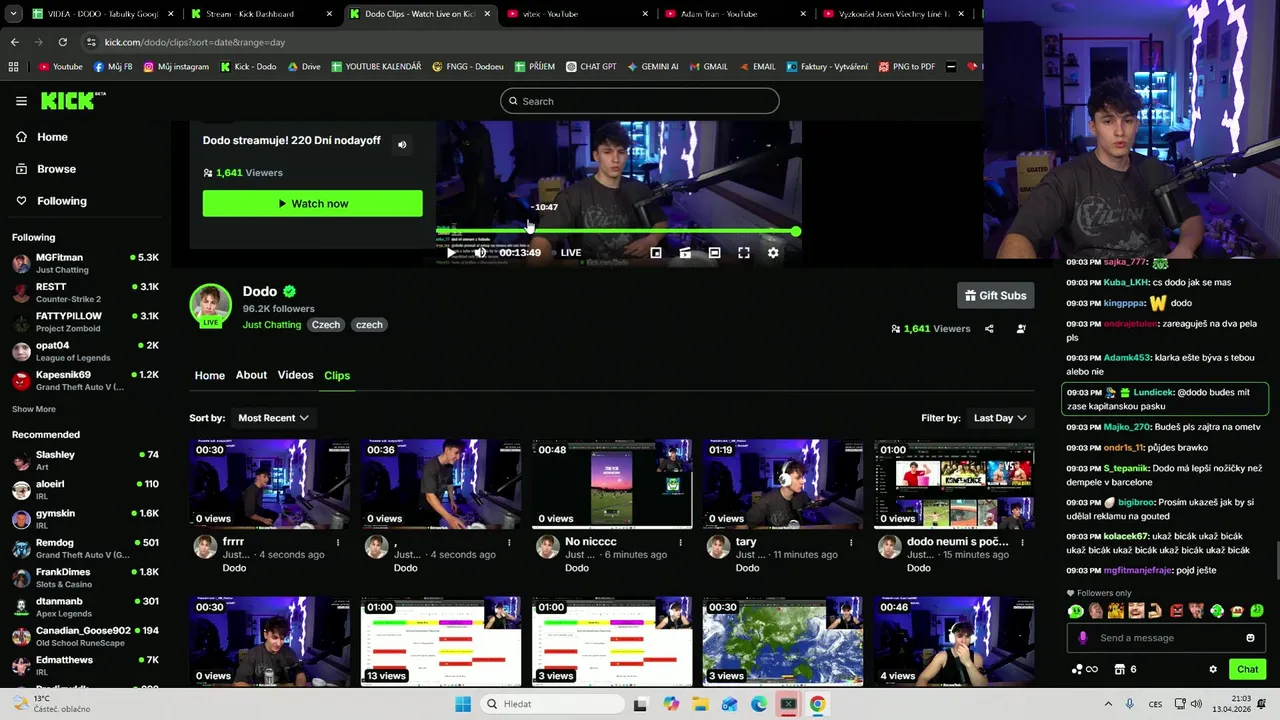This screenshot has height=720, width=1280.
Task: Open the Kick hamburger menu
Action: click(x=21, y=101)
